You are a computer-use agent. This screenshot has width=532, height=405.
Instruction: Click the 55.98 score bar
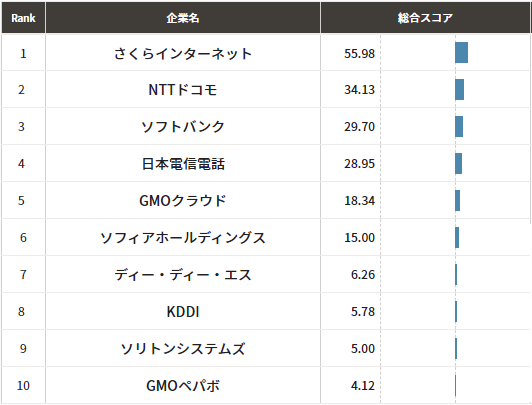click(461, 53)
